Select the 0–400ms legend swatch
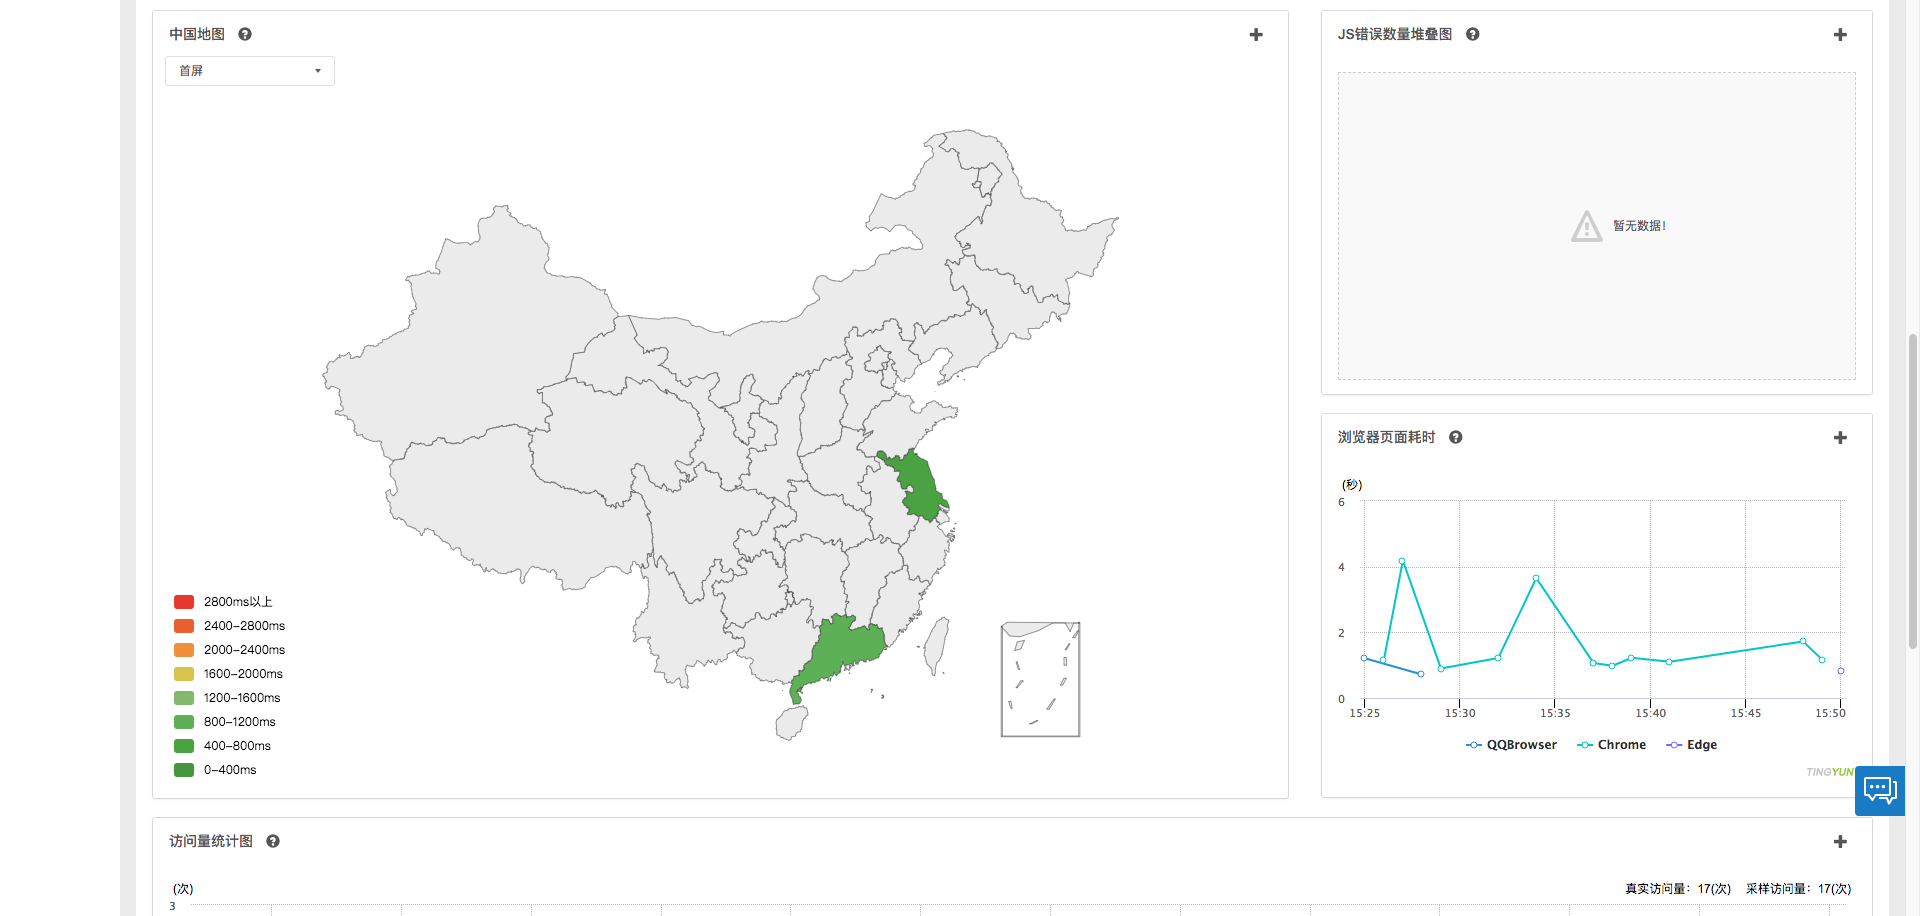 click(184, 770)
